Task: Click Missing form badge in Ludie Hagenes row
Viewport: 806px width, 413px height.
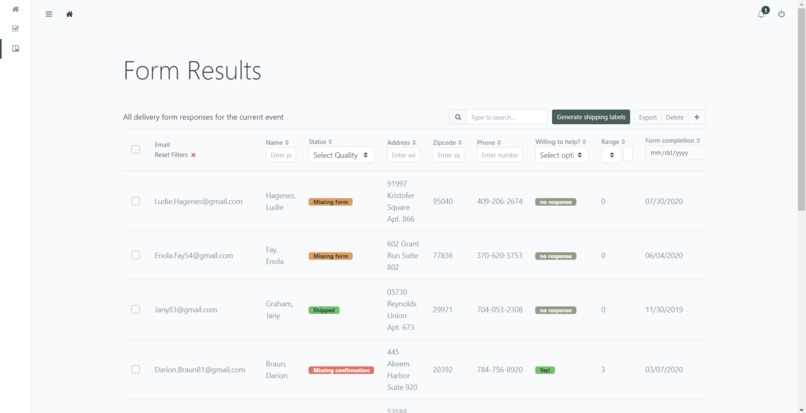Action: point(330,202)
